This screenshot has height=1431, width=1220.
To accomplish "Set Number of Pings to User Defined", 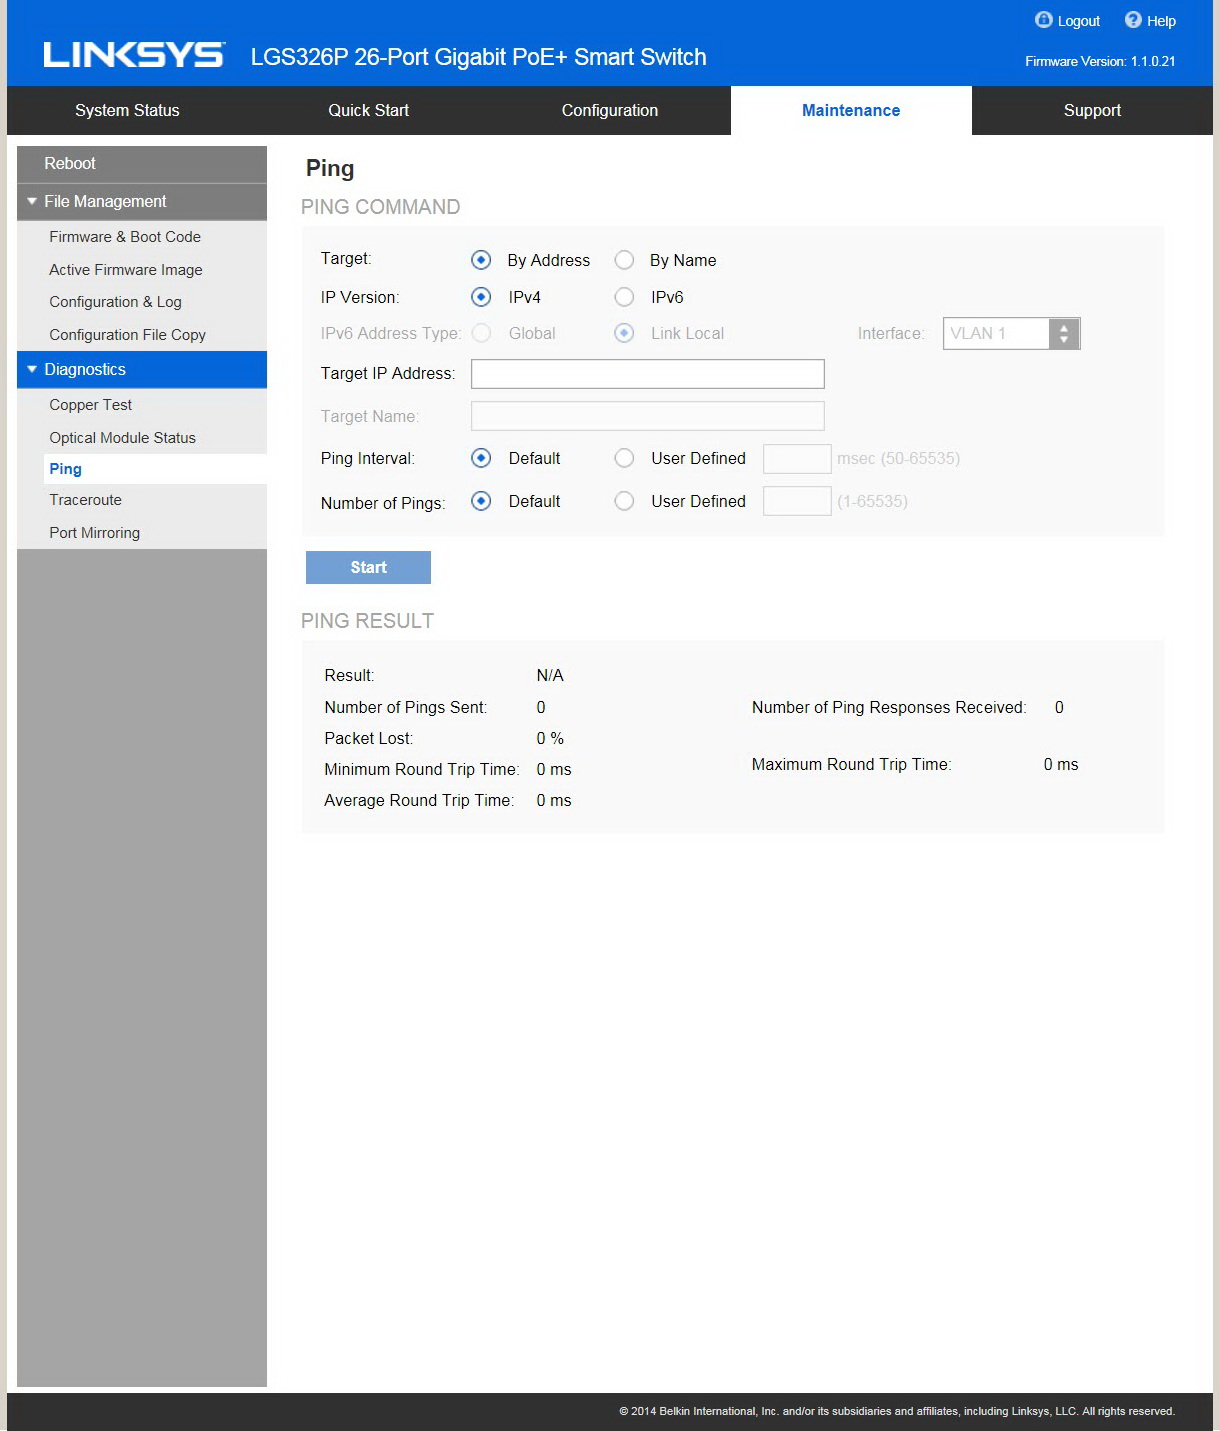I will (x=624, y=501).
